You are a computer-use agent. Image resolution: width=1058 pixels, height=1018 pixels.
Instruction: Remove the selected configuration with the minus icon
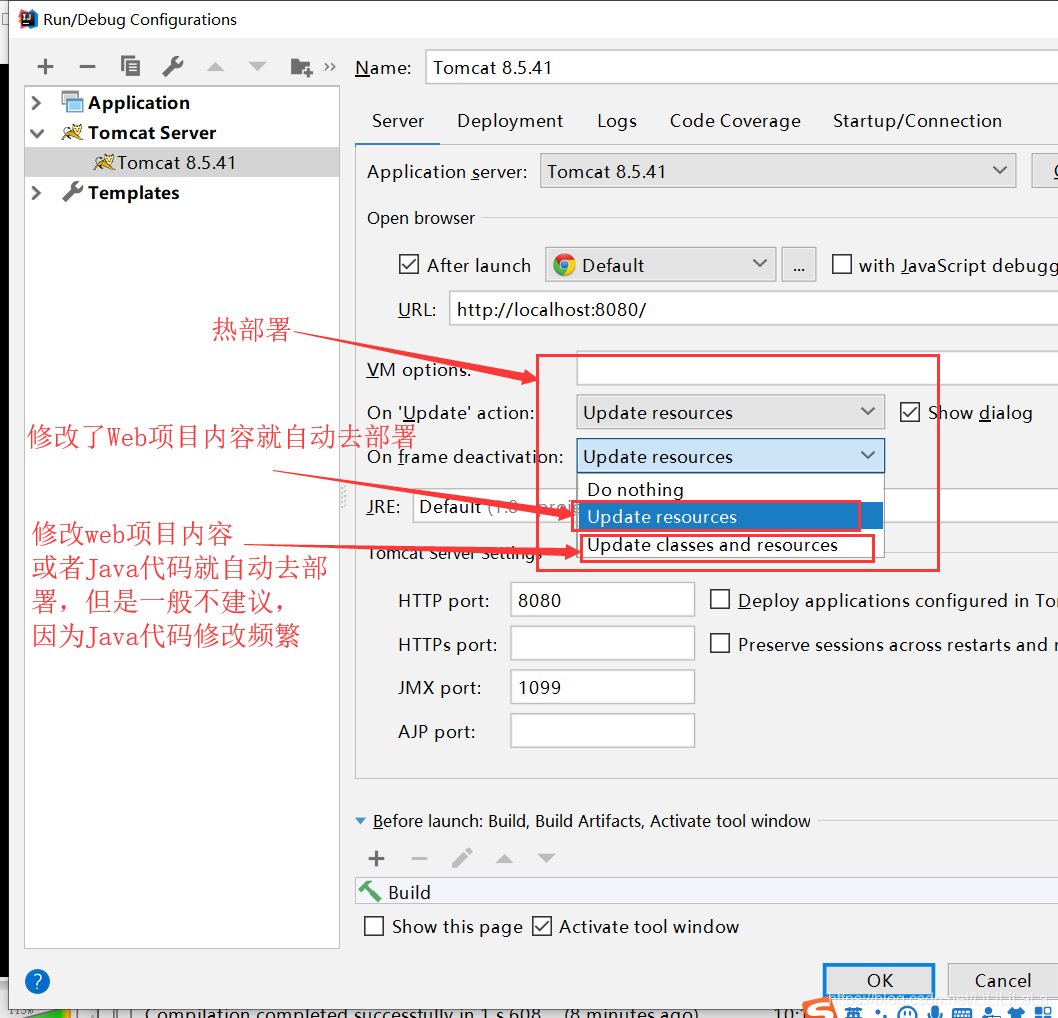87,67
